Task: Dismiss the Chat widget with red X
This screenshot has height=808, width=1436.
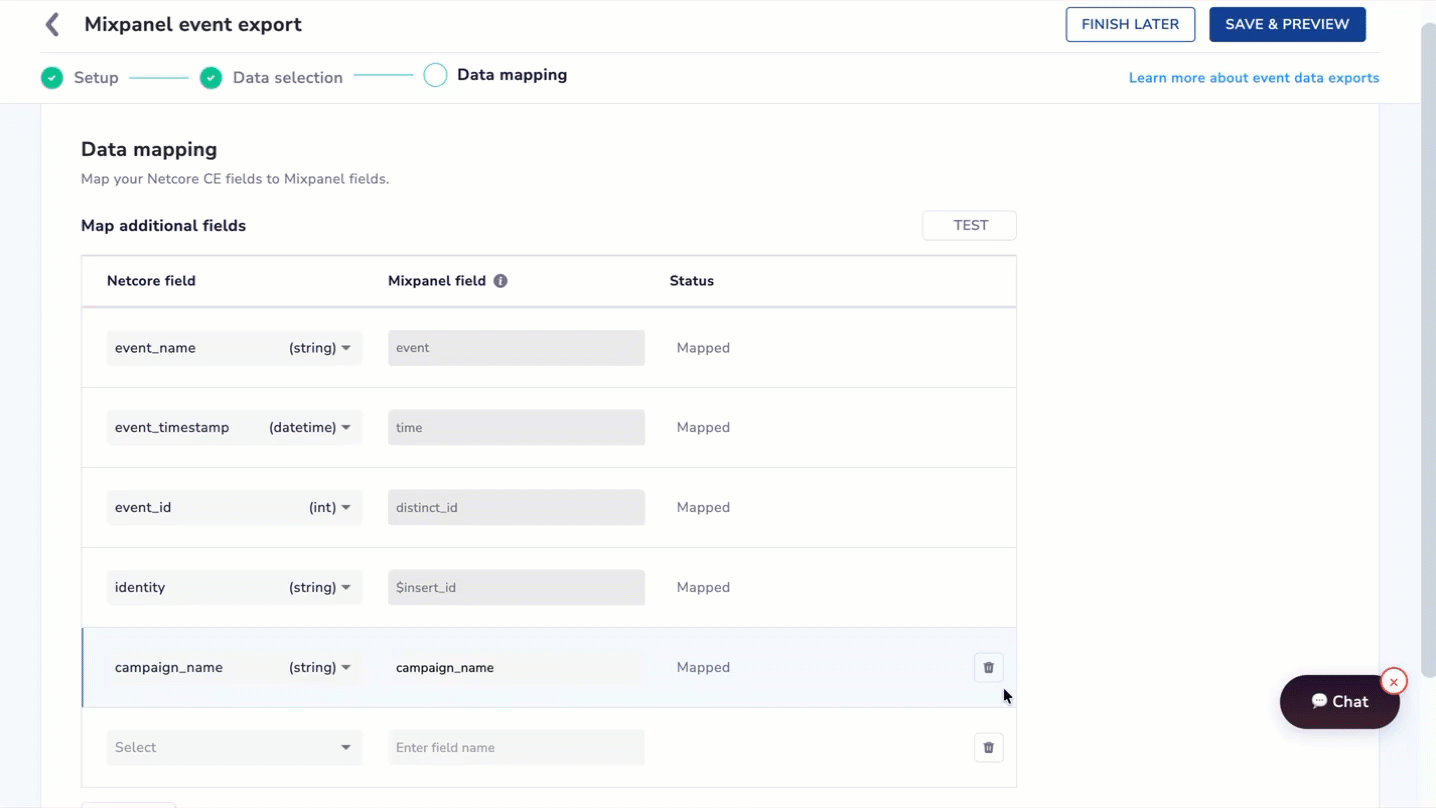Action: (x=1393, y=682)
